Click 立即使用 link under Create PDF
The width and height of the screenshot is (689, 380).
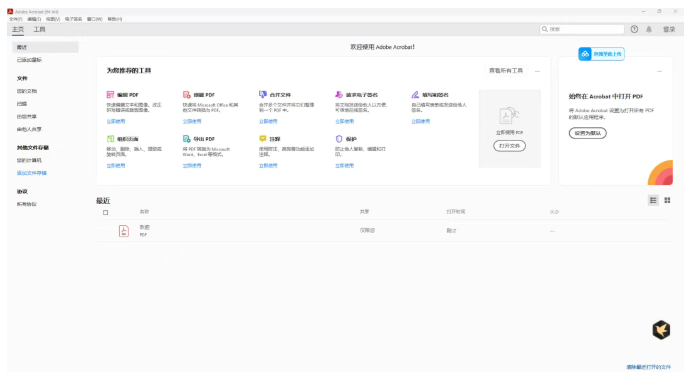point(192,121)
